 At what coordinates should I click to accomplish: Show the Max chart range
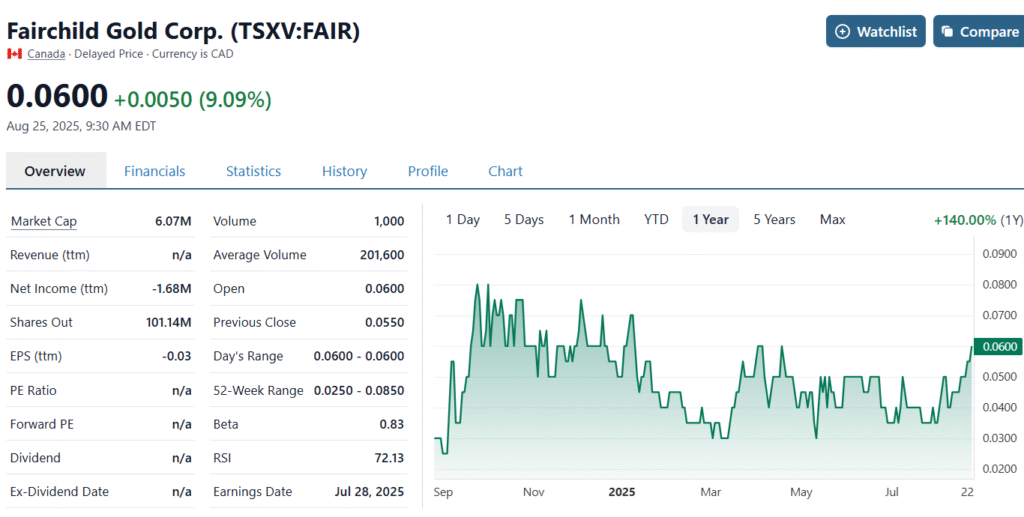click(x=832, y=219)
